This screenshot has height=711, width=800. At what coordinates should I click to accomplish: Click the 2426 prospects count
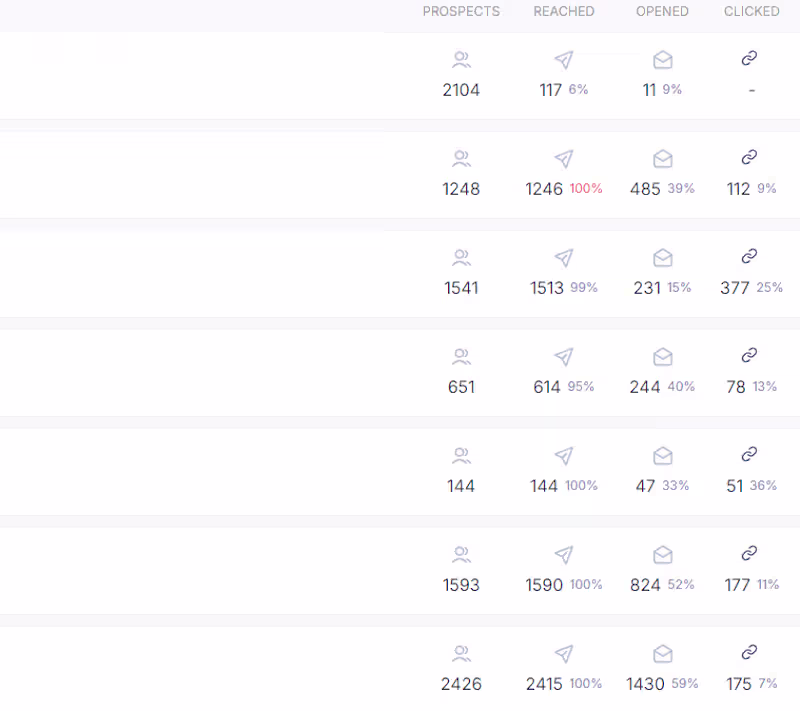coord(461,684)
